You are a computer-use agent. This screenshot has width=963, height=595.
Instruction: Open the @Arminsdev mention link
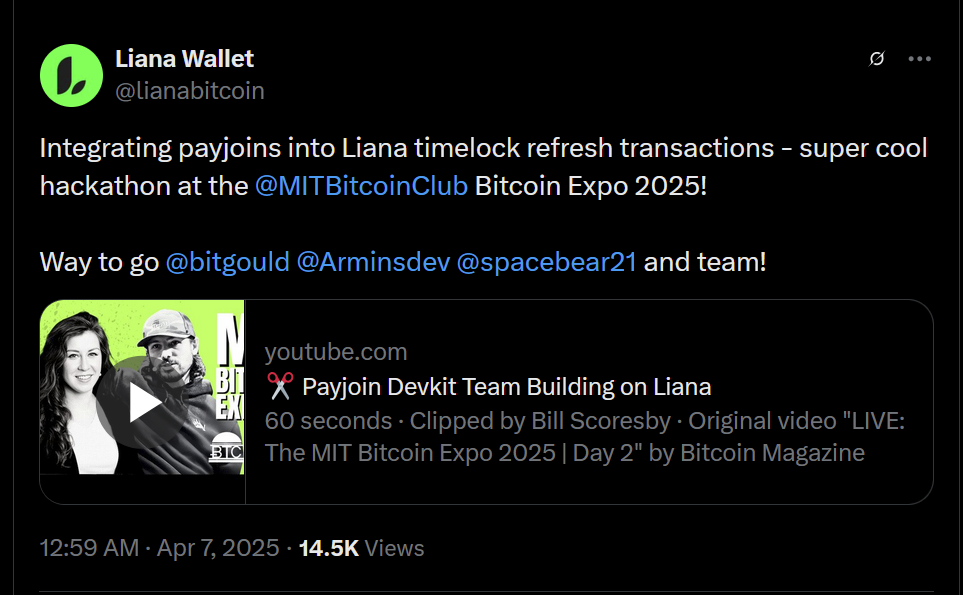point(373,262)
